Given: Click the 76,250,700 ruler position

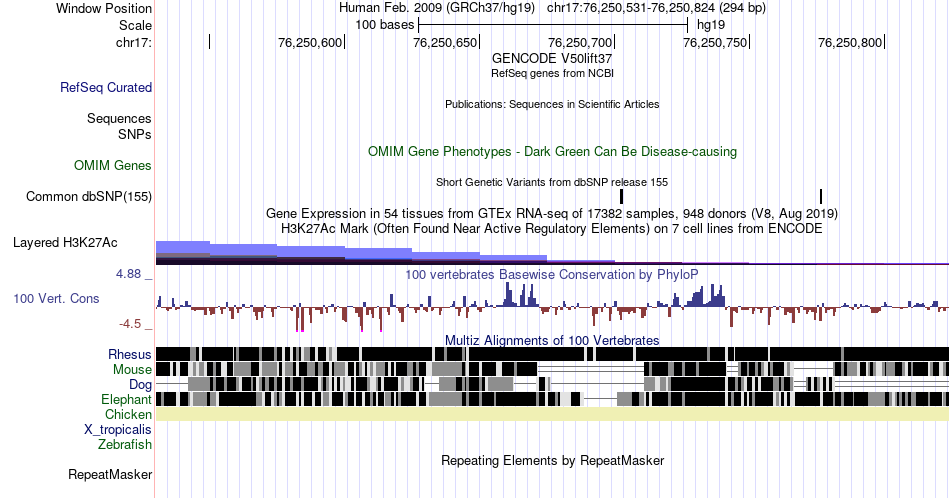Looking at the screenshot, I should point(580,42).
